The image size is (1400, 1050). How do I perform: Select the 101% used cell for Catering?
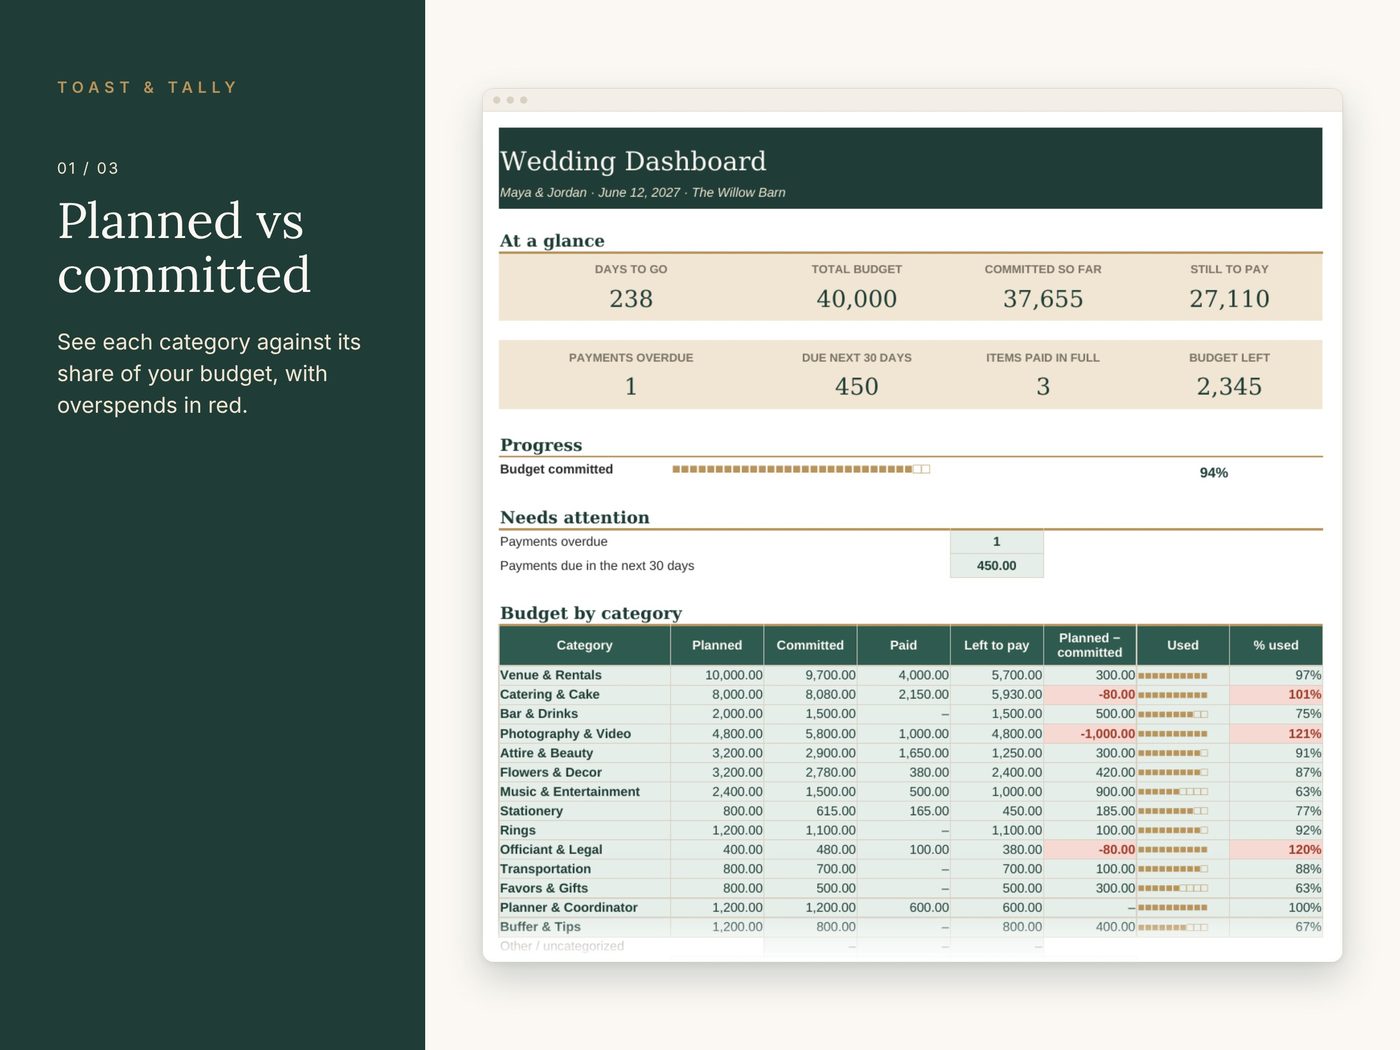click(1276, 695)
